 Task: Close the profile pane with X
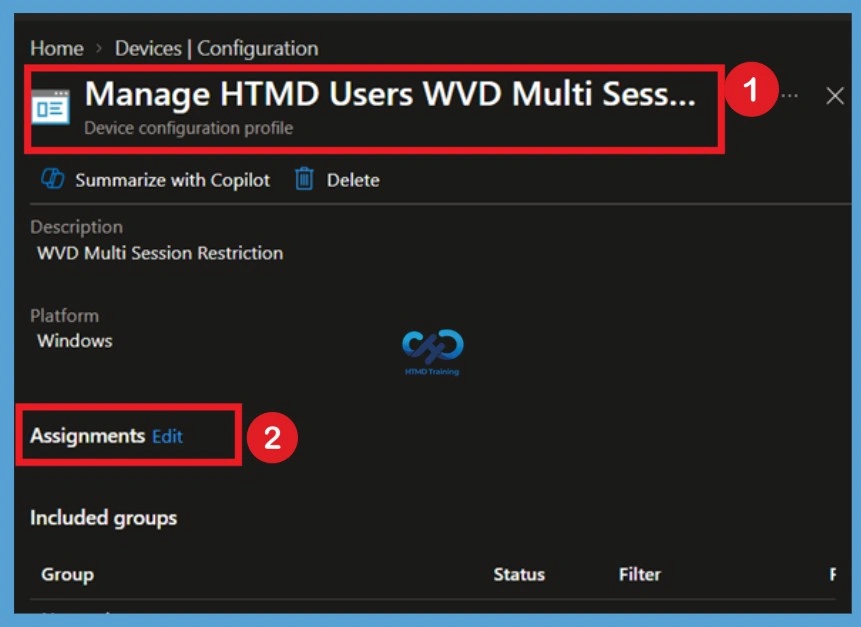click(835, 96)
